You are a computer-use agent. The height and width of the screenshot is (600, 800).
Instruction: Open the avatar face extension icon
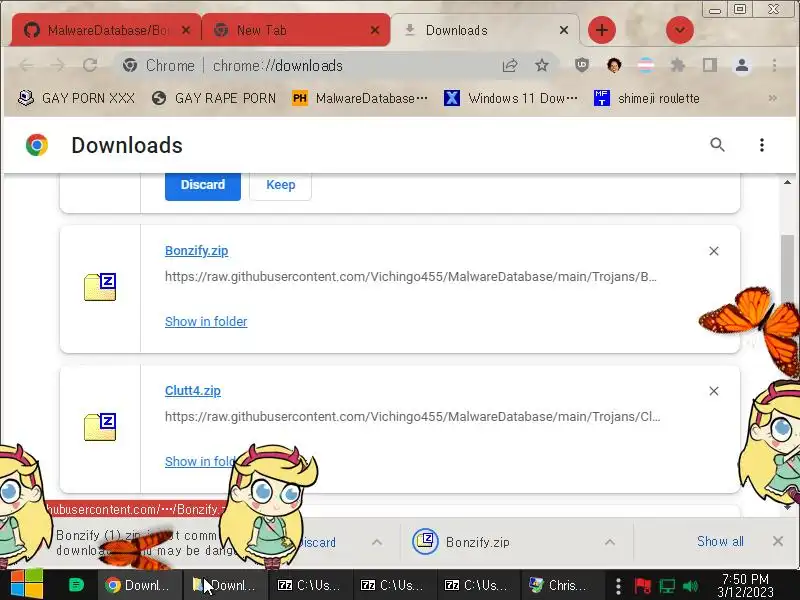614,65
